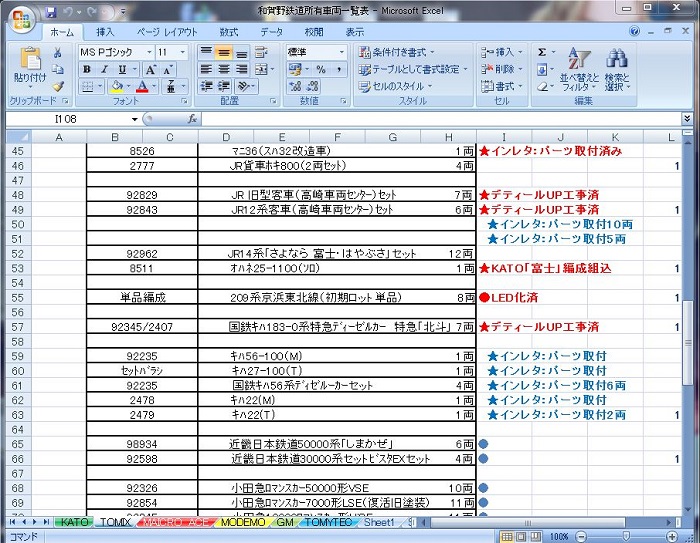Switch to 数式 ribbon tab
The width and height of the screenshot is (700, 543).
229,32
